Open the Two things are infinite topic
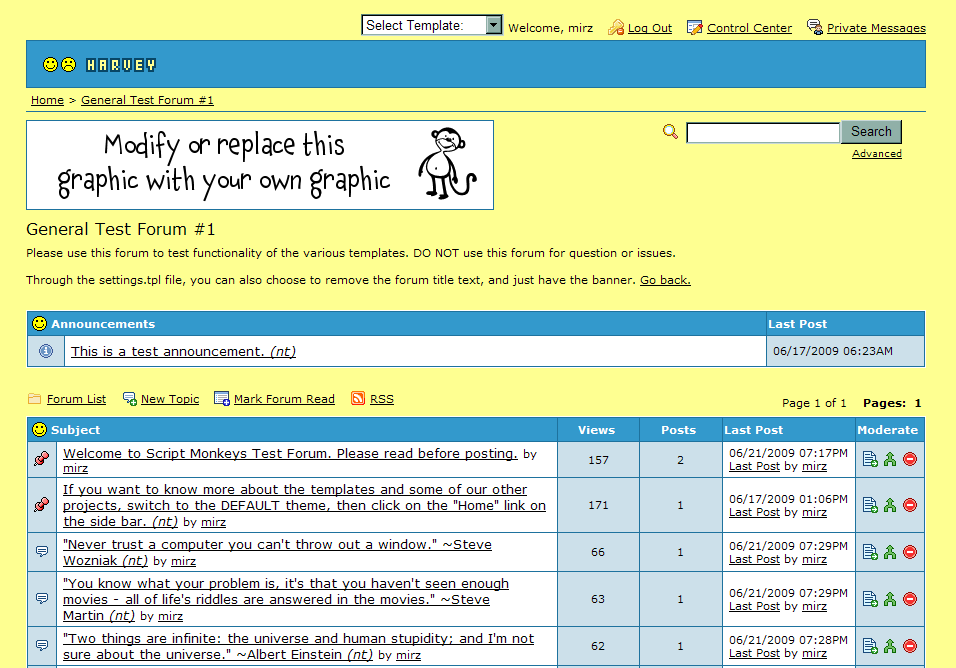The image size is (956, 668). click(298, 646)
